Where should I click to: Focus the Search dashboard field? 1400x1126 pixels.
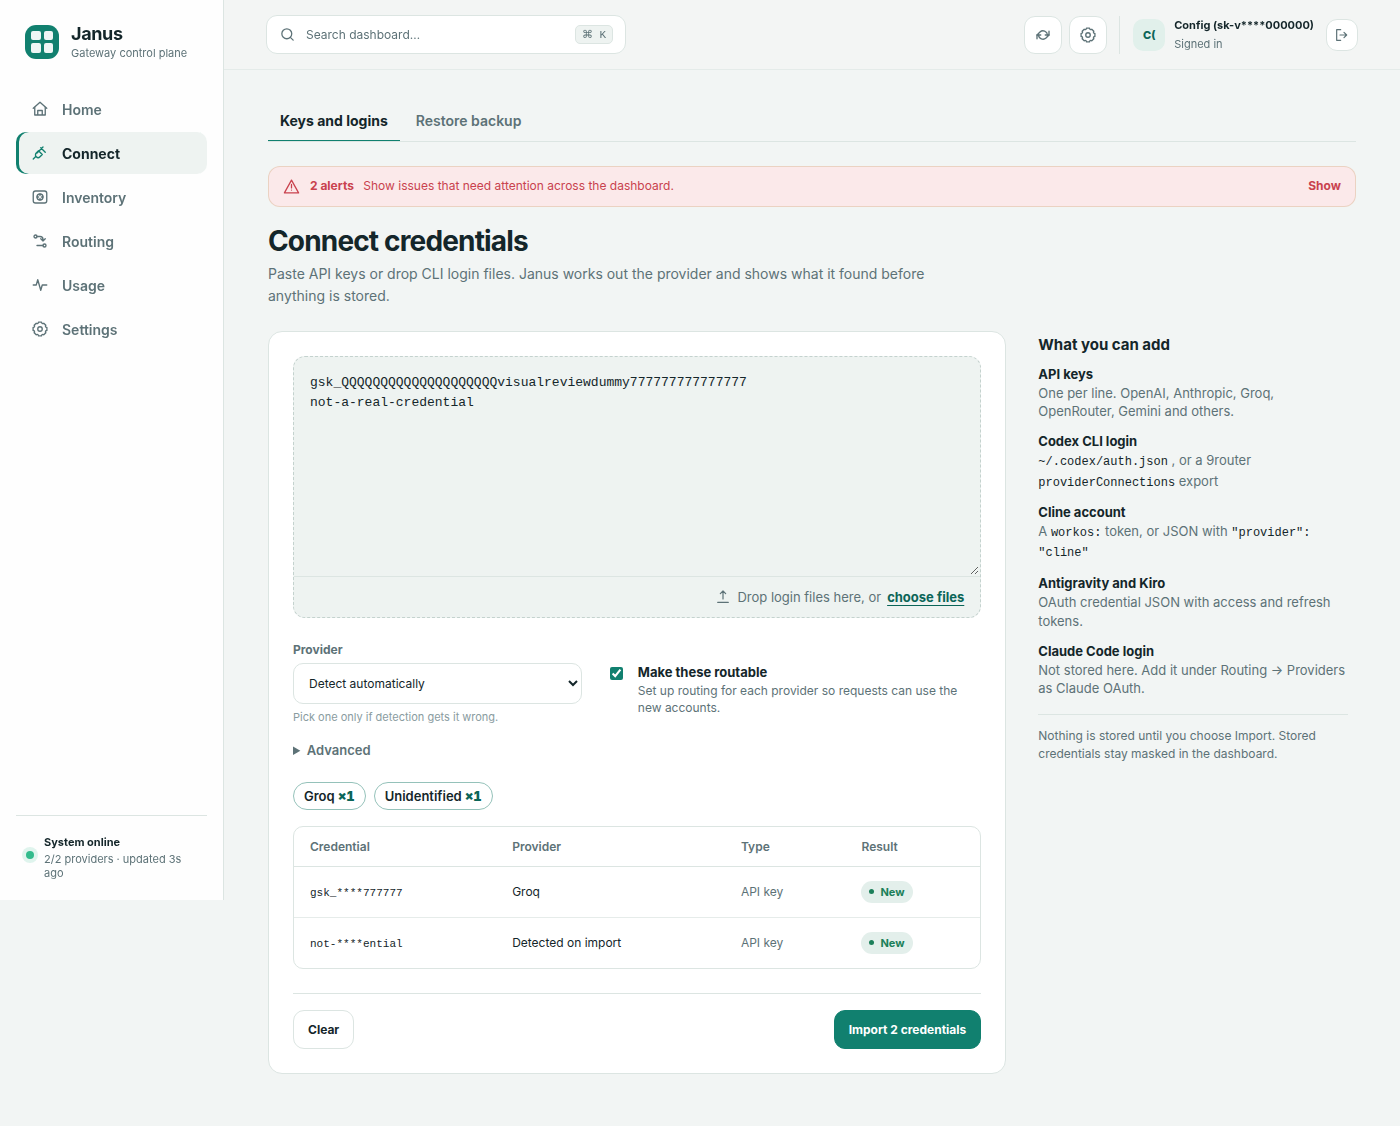[x=446, y=34]
